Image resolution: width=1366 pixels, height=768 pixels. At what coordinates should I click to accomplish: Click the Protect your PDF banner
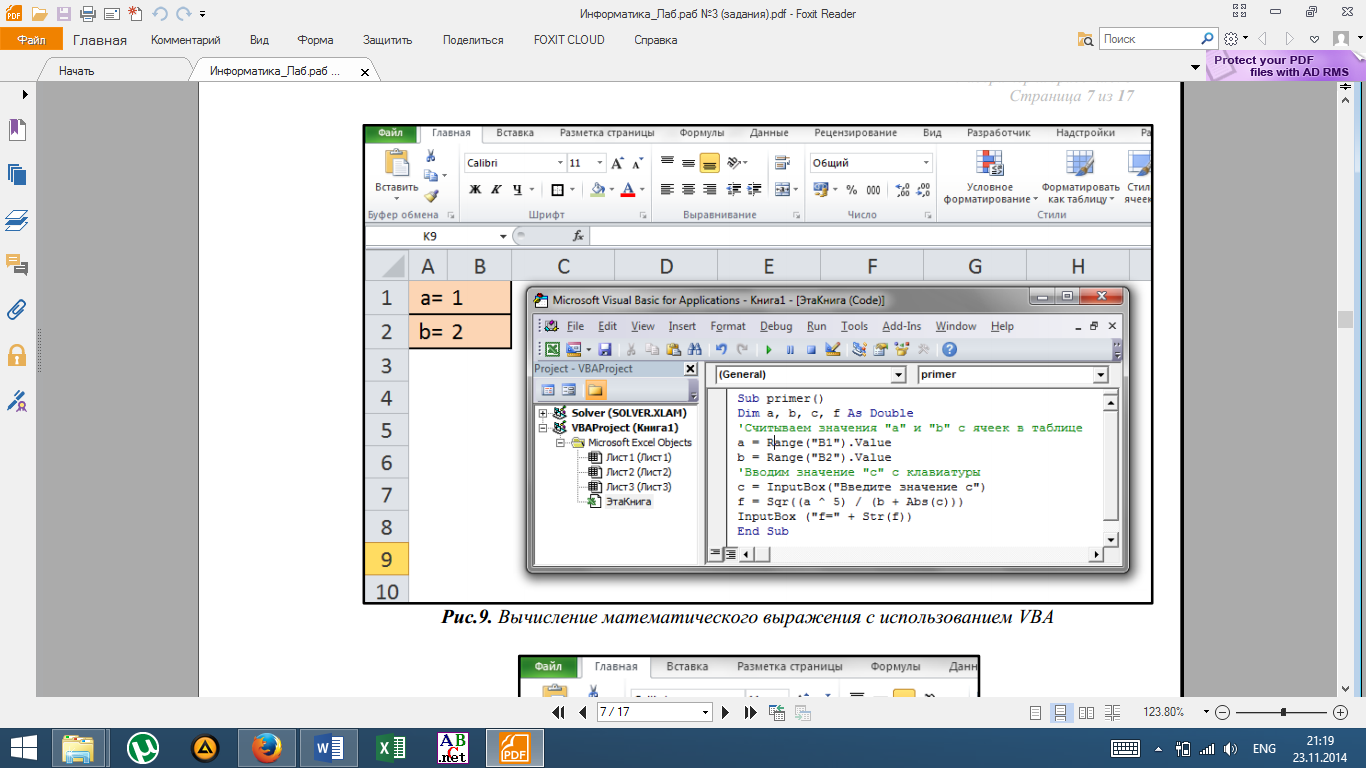pos(1284,66)
